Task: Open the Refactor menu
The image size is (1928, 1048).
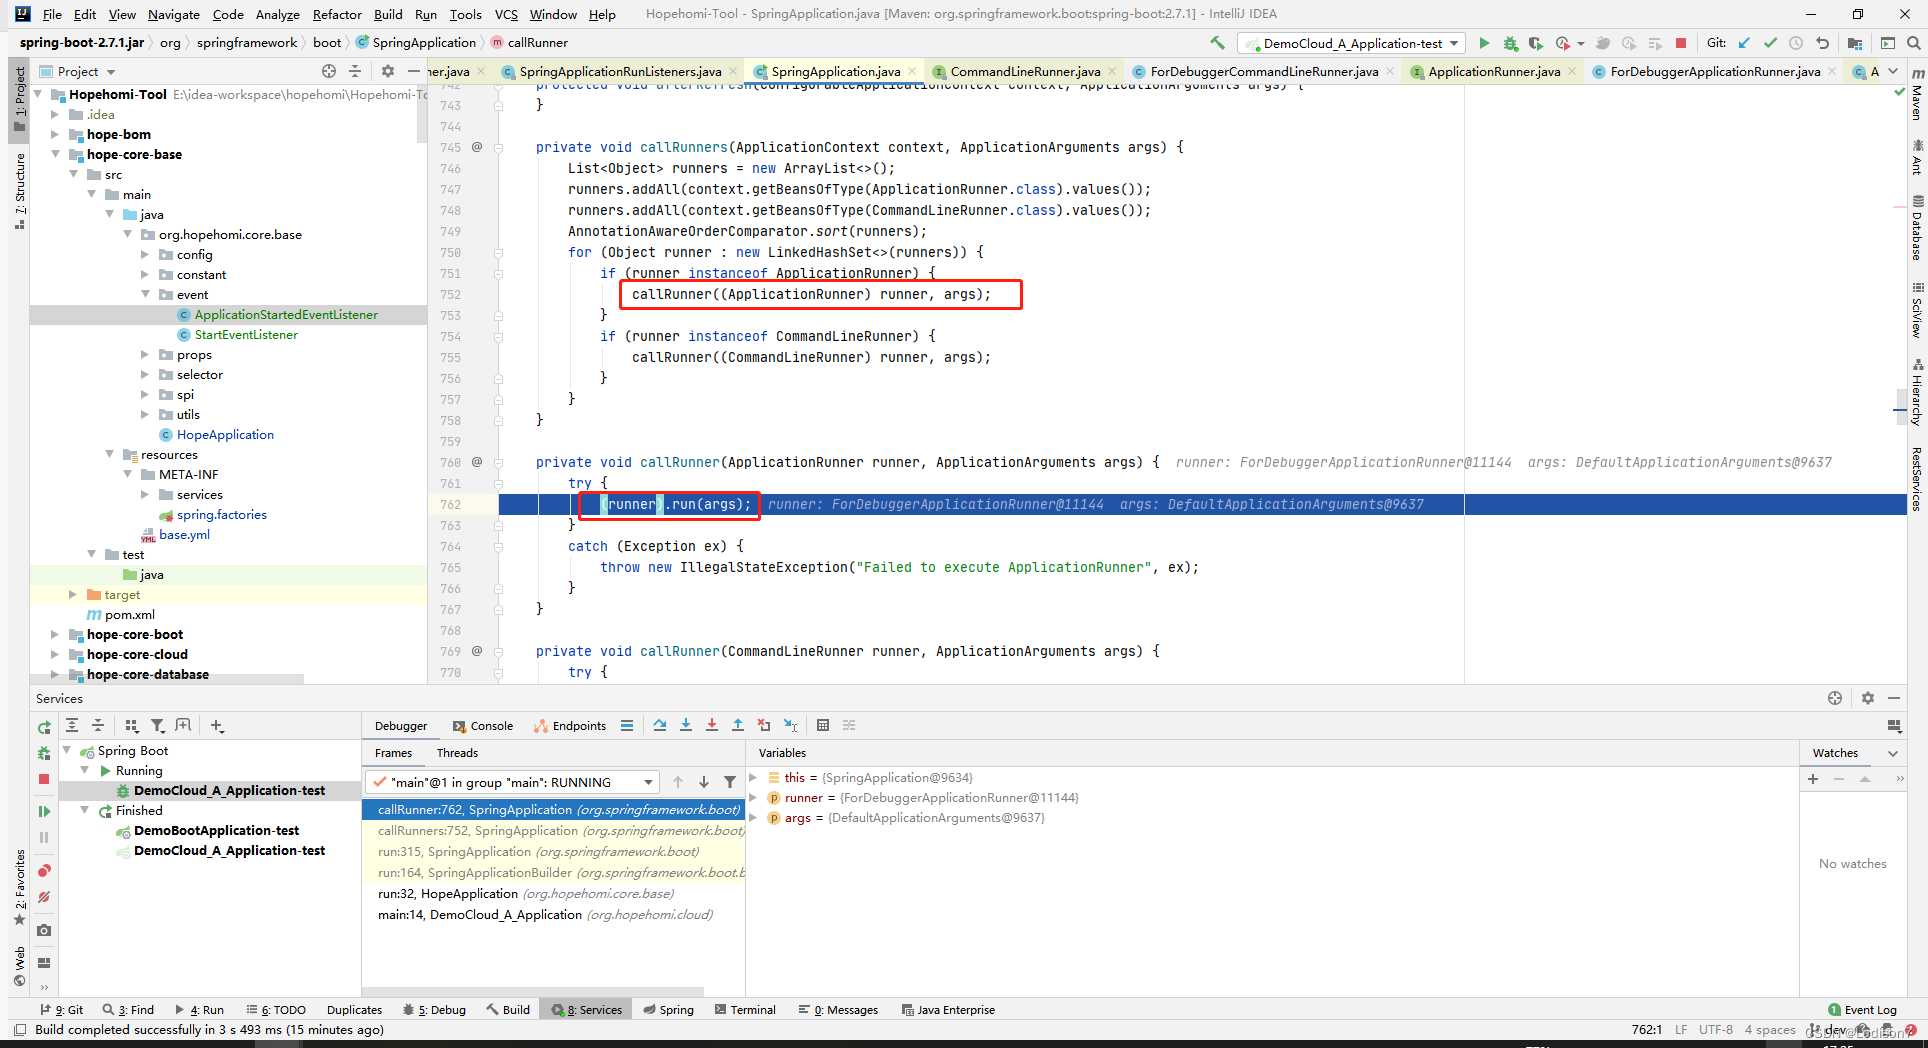Action: [337, 14]
